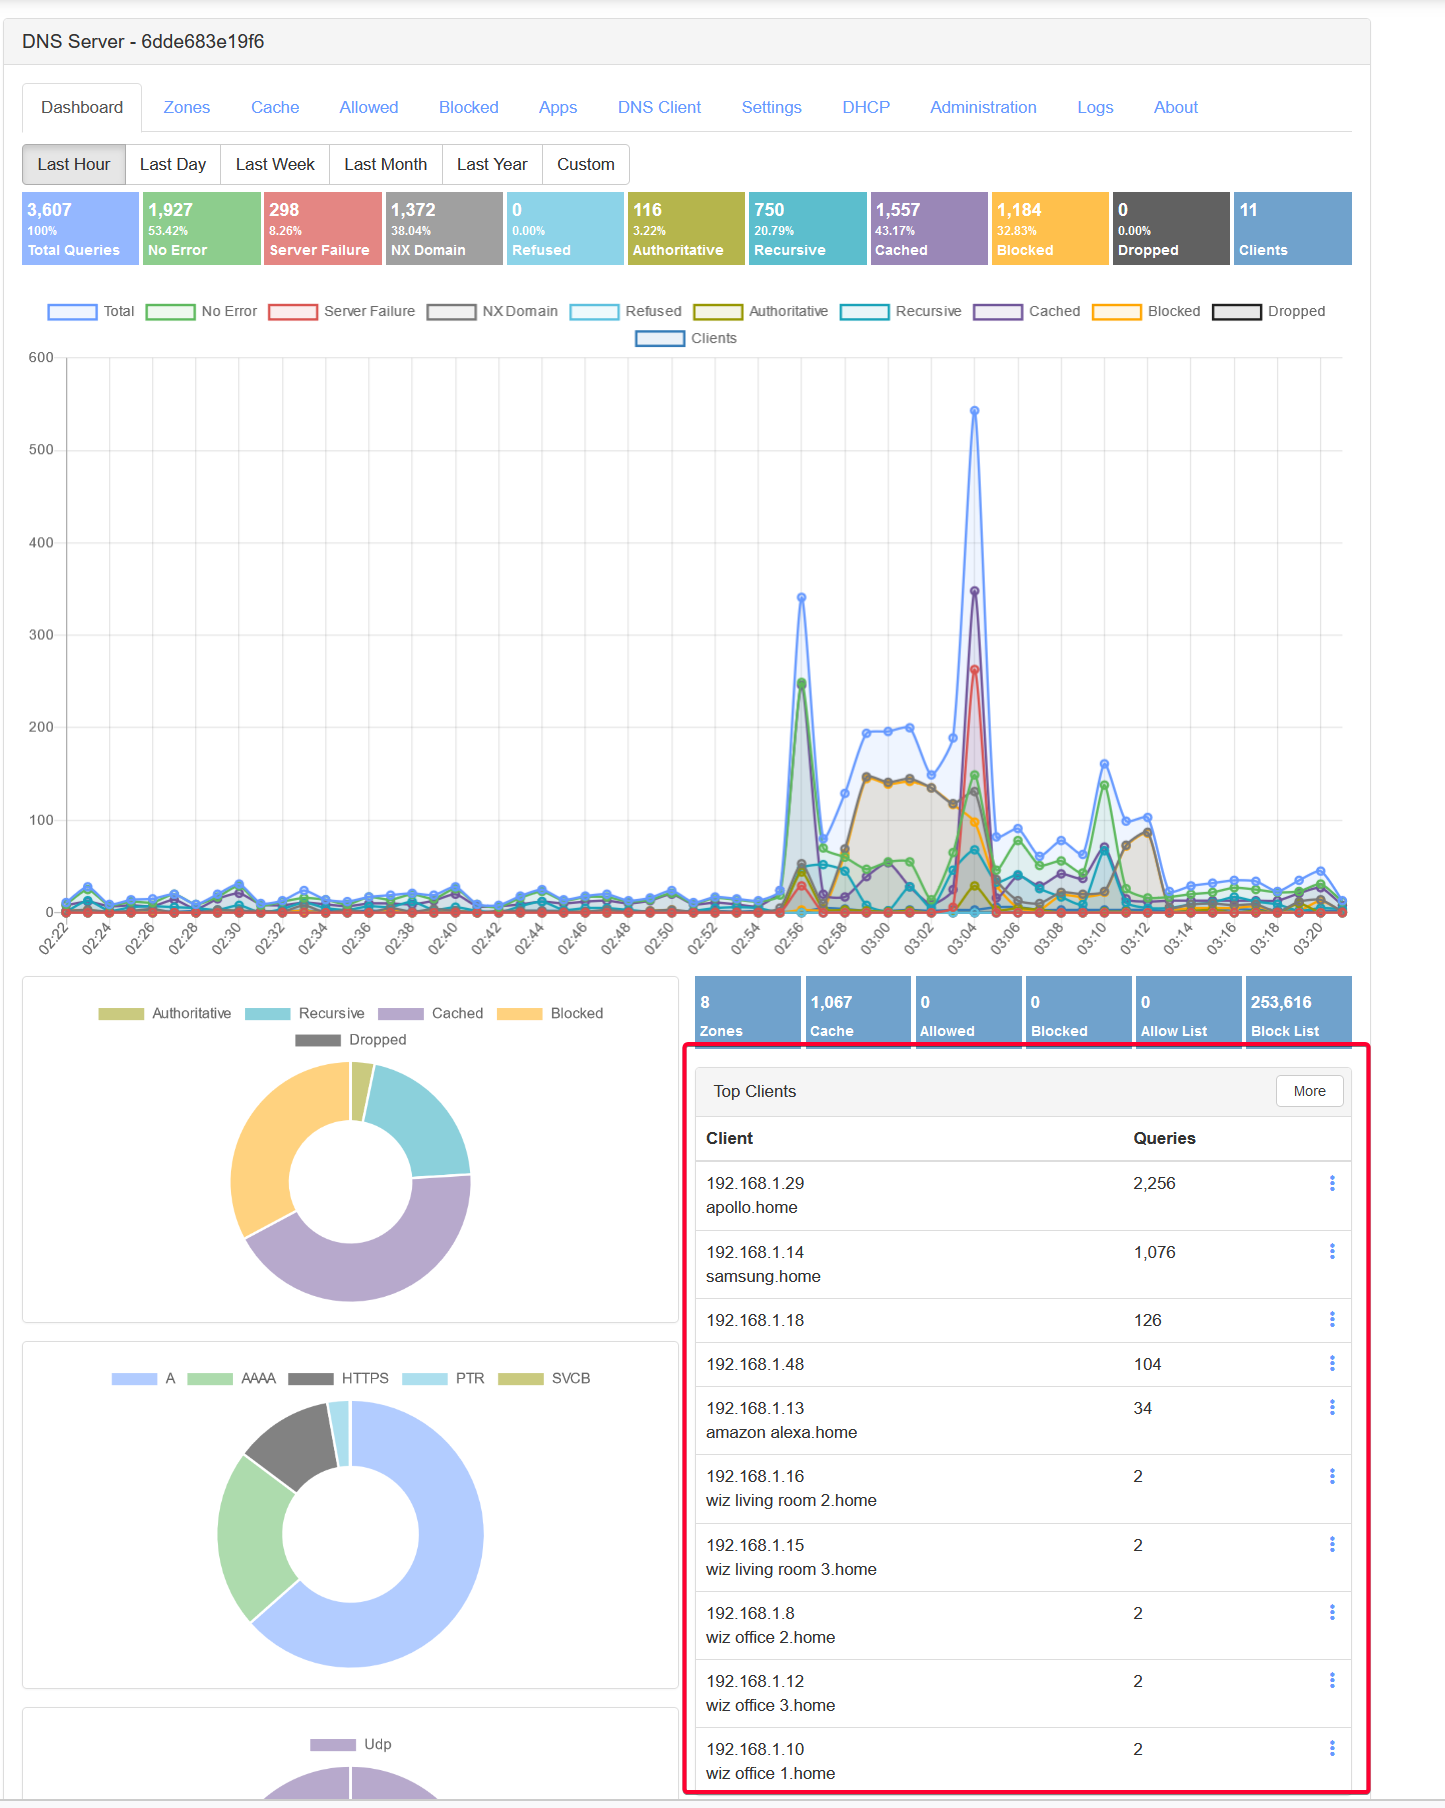
Task: Go to the Apps tab
Action: click(558, 107)
